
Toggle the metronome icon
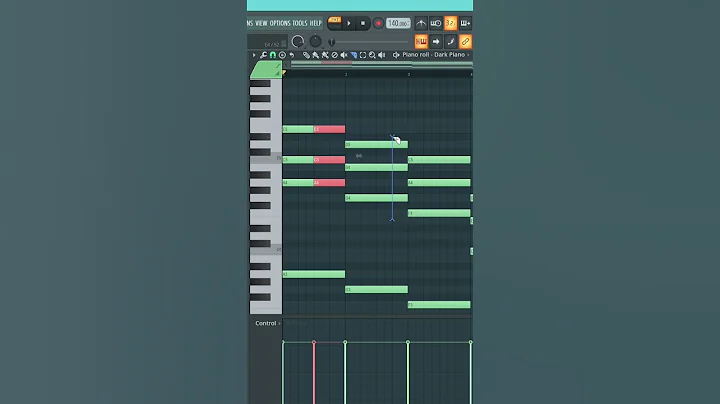coord(421,23)
